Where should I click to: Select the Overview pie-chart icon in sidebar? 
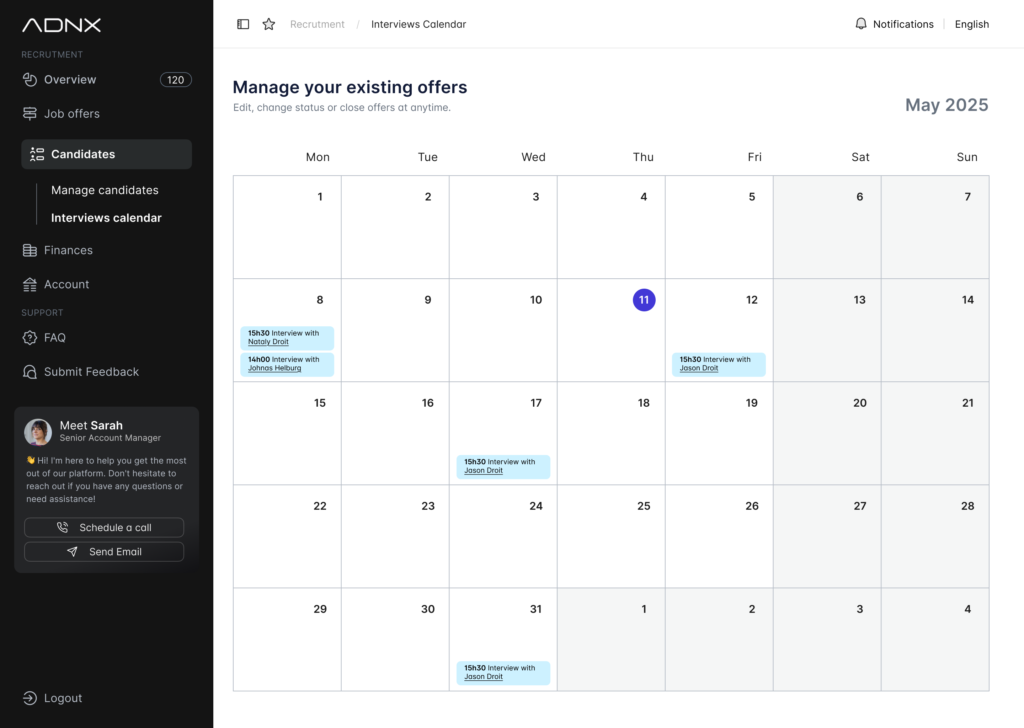click(31, 79)
